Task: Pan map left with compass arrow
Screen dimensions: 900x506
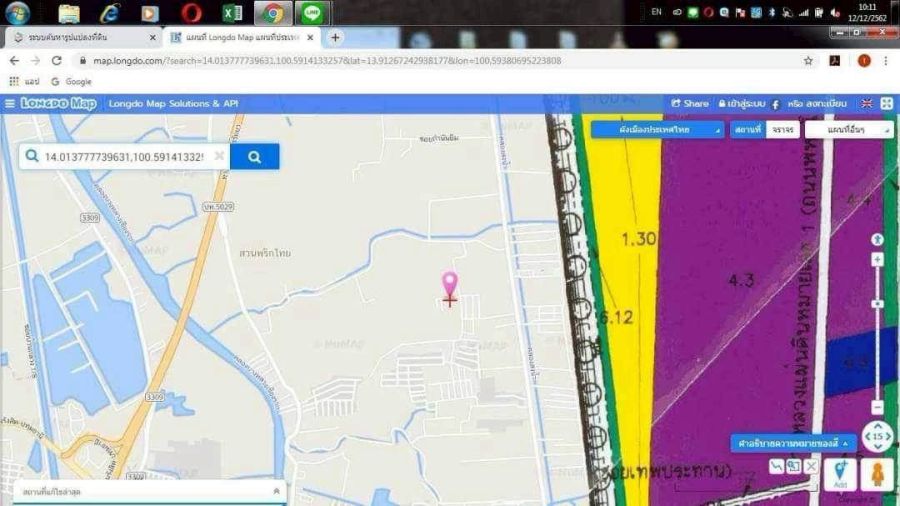Action: (867, 437)
